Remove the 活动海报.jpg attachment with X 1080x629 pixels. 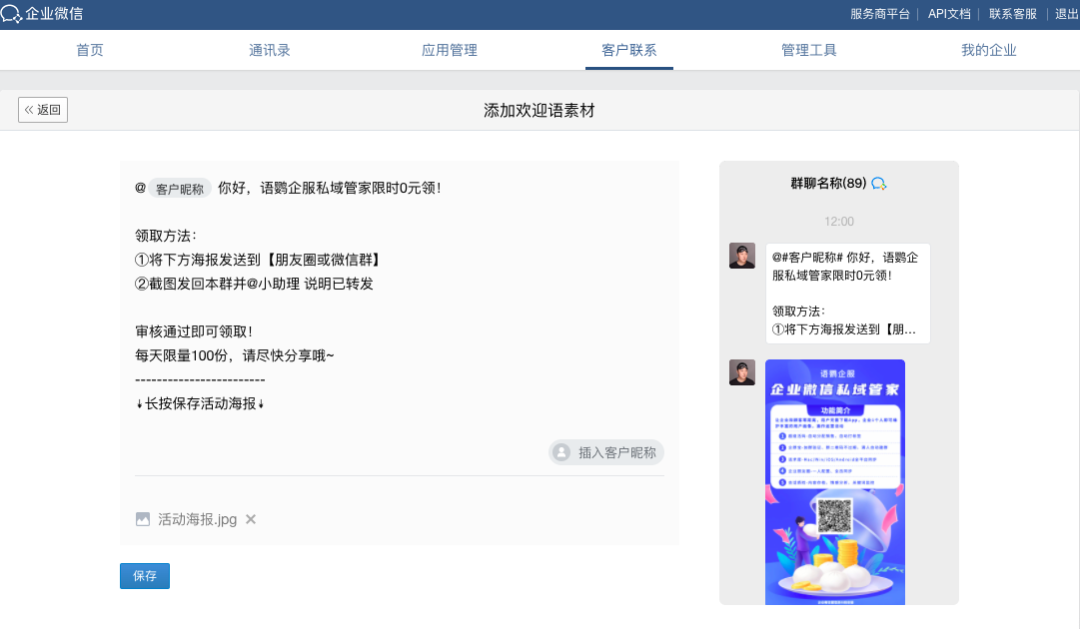251,519
